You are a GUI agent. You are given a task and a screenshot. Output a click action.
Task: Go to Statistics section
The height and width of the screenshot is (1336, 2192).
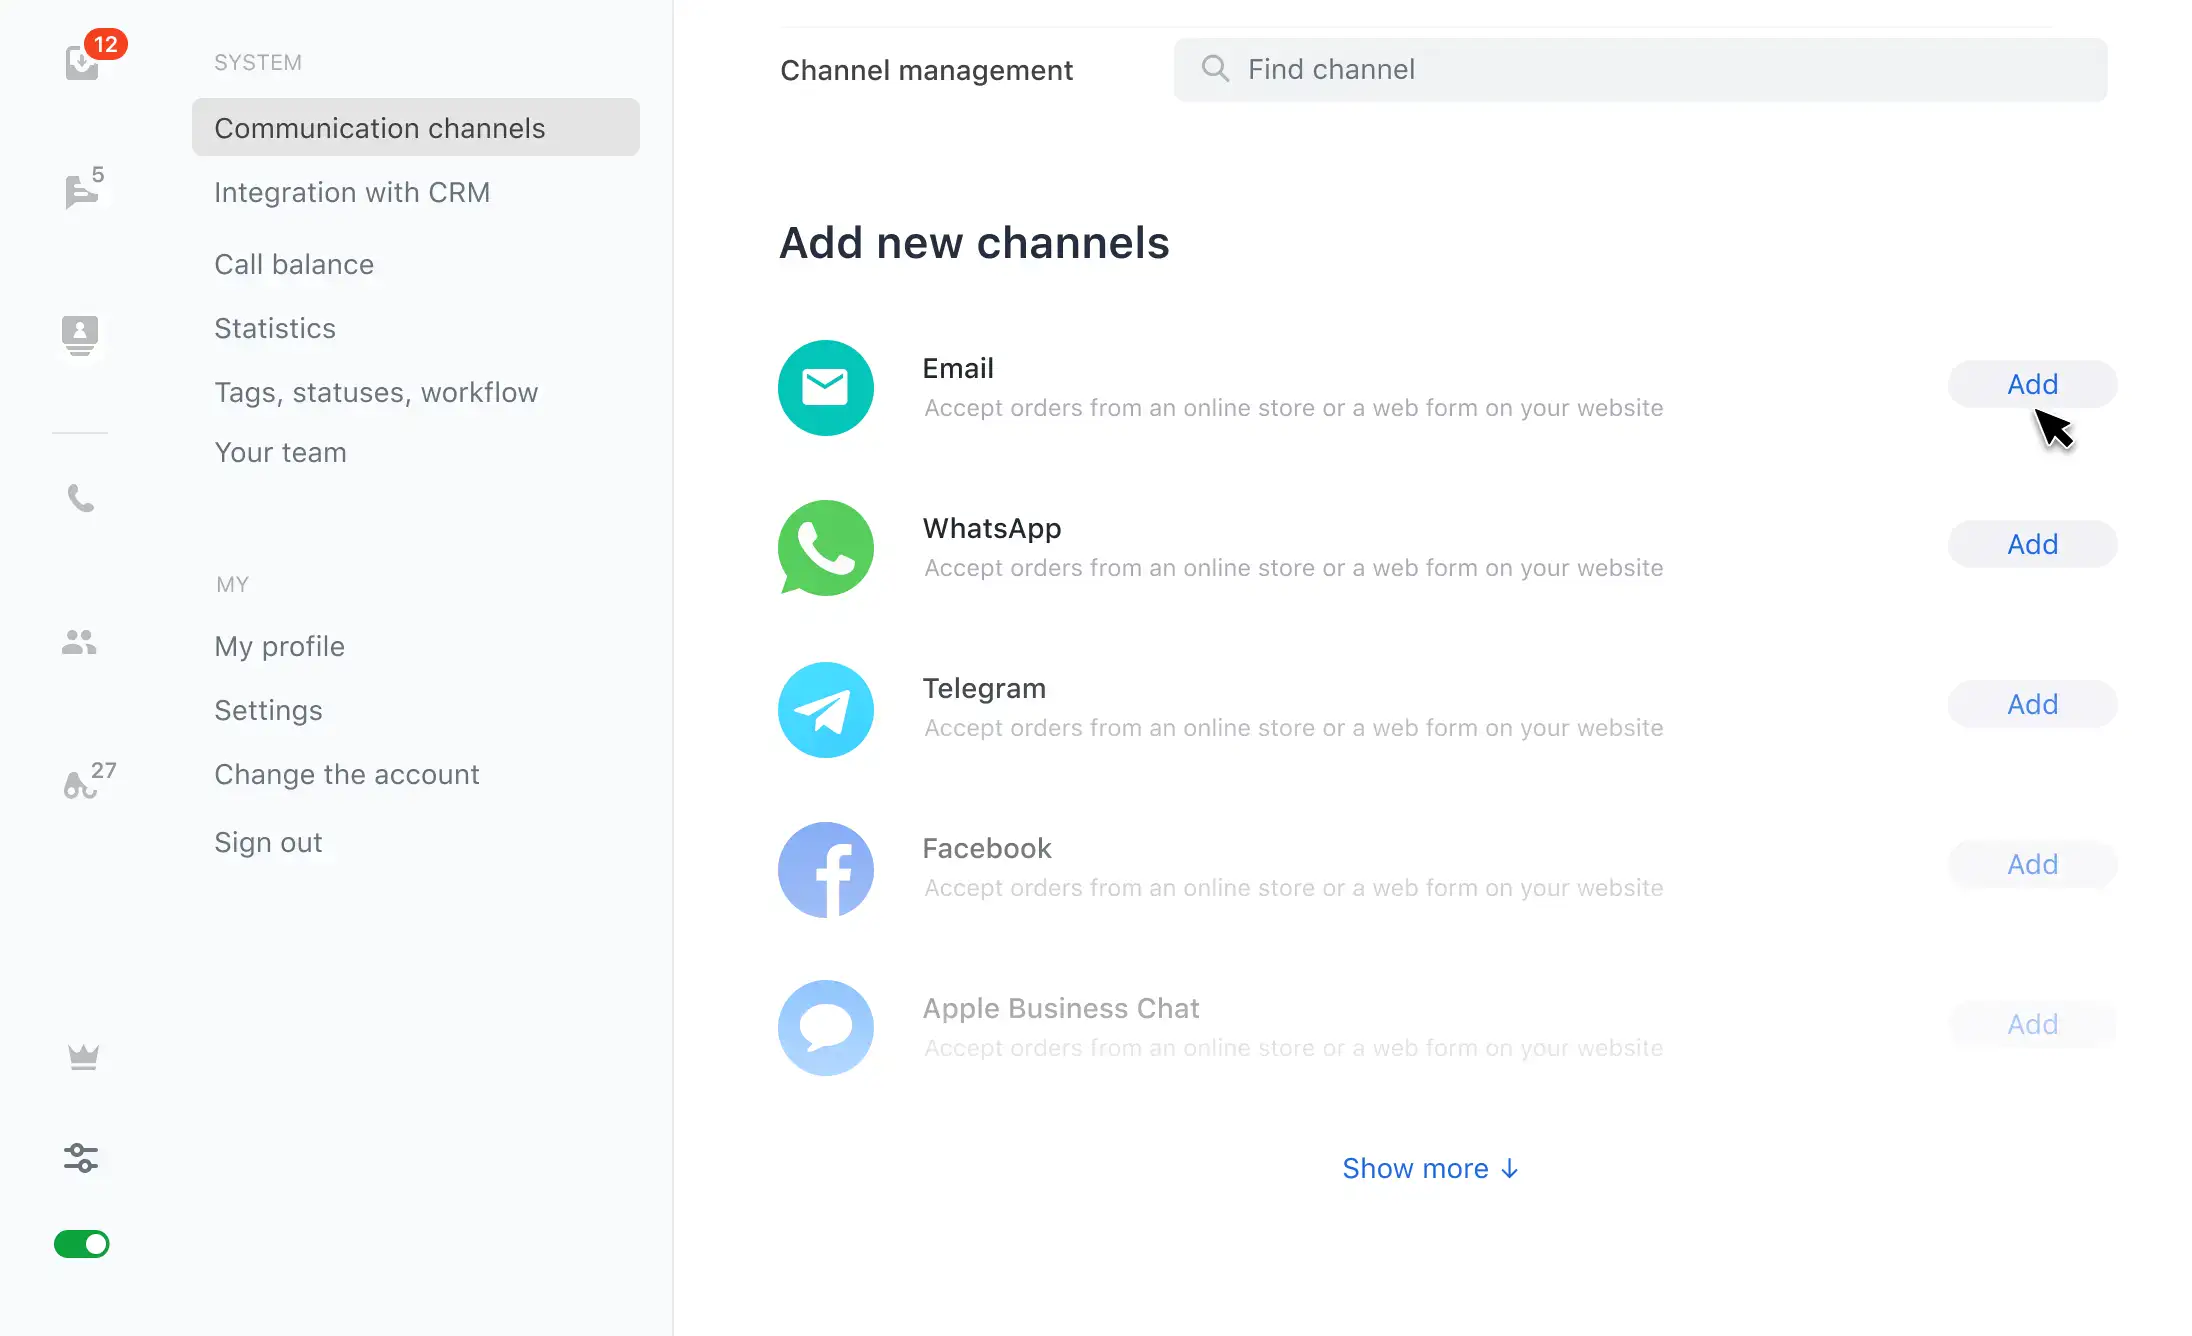pyautogui.click(x=275, y=328)
